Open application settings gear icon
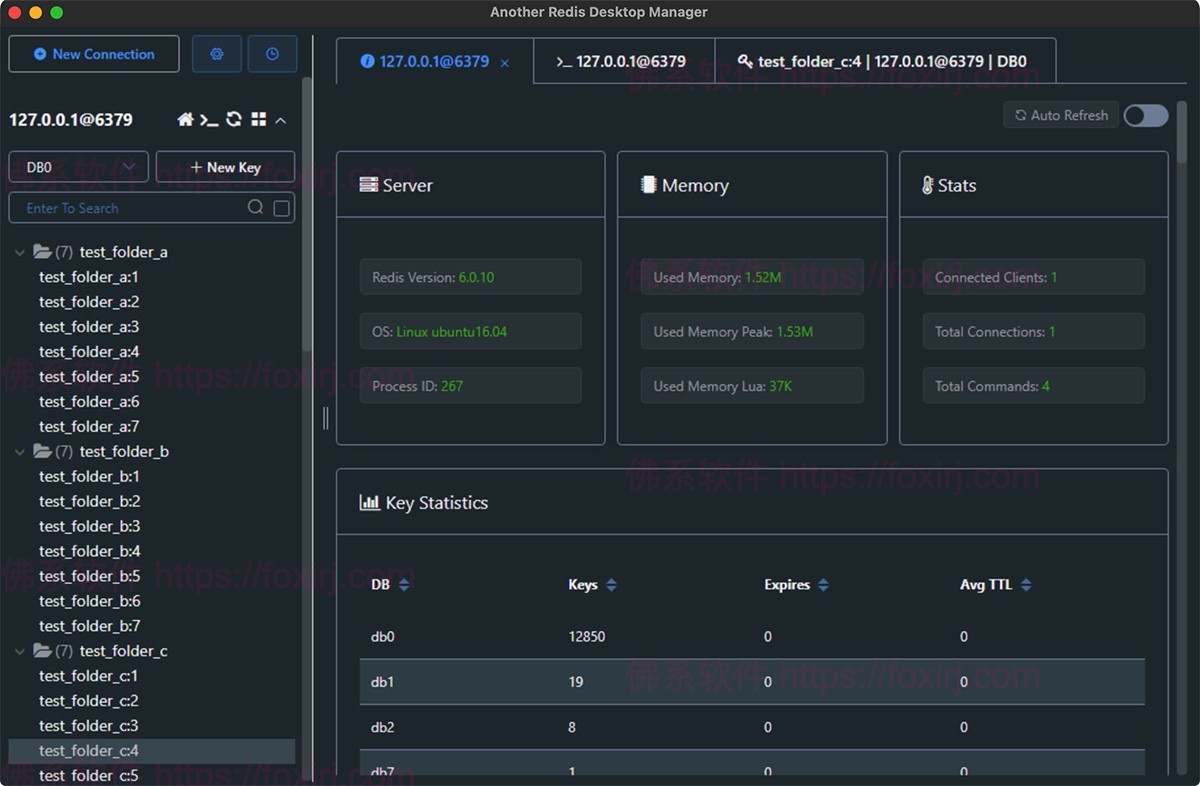This screenshot has height=786, width=1200. (x=216, y=53)
